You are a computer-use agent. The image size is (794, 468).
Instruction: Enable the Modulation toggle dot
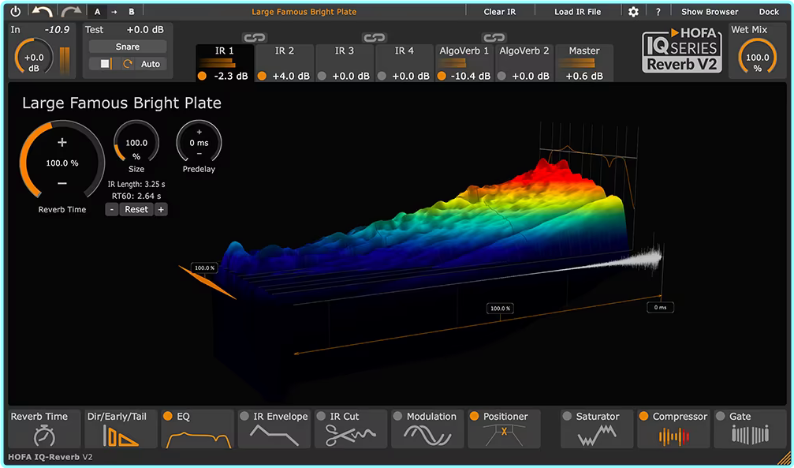point(398,416)
